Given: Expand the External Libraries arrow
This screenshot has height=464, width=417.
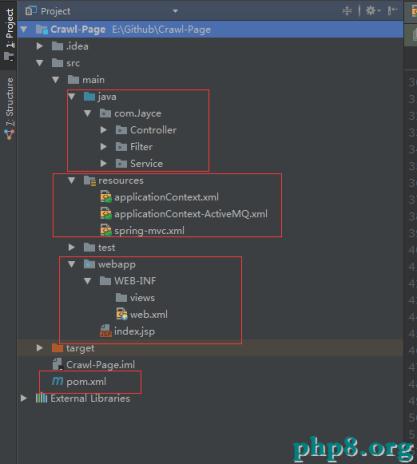Looking at the screenshot, I should click(23, 398).
